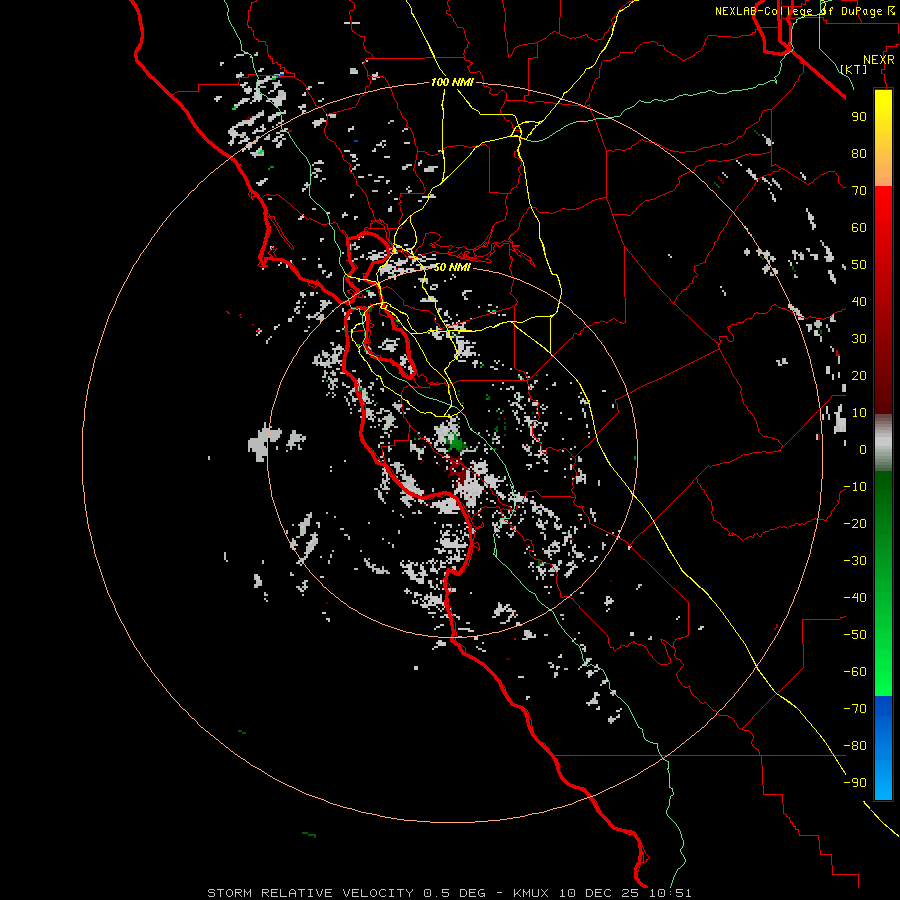
Task: Select the gray zero-velocity band on color scale
Action: click(x=883, y=443)
